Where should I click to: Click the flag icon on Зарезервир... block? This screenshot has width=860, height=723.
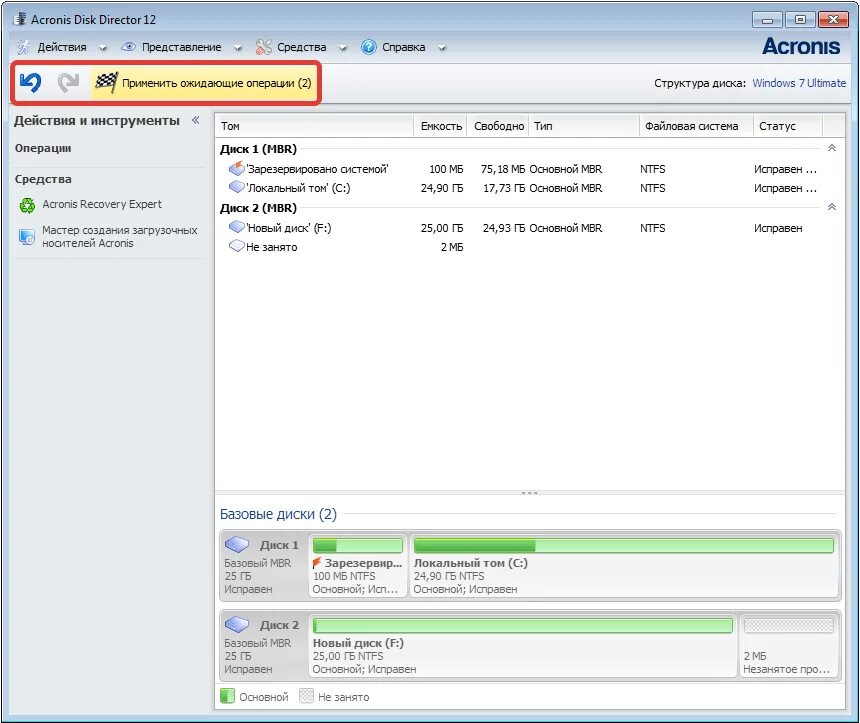pos(316,563)
